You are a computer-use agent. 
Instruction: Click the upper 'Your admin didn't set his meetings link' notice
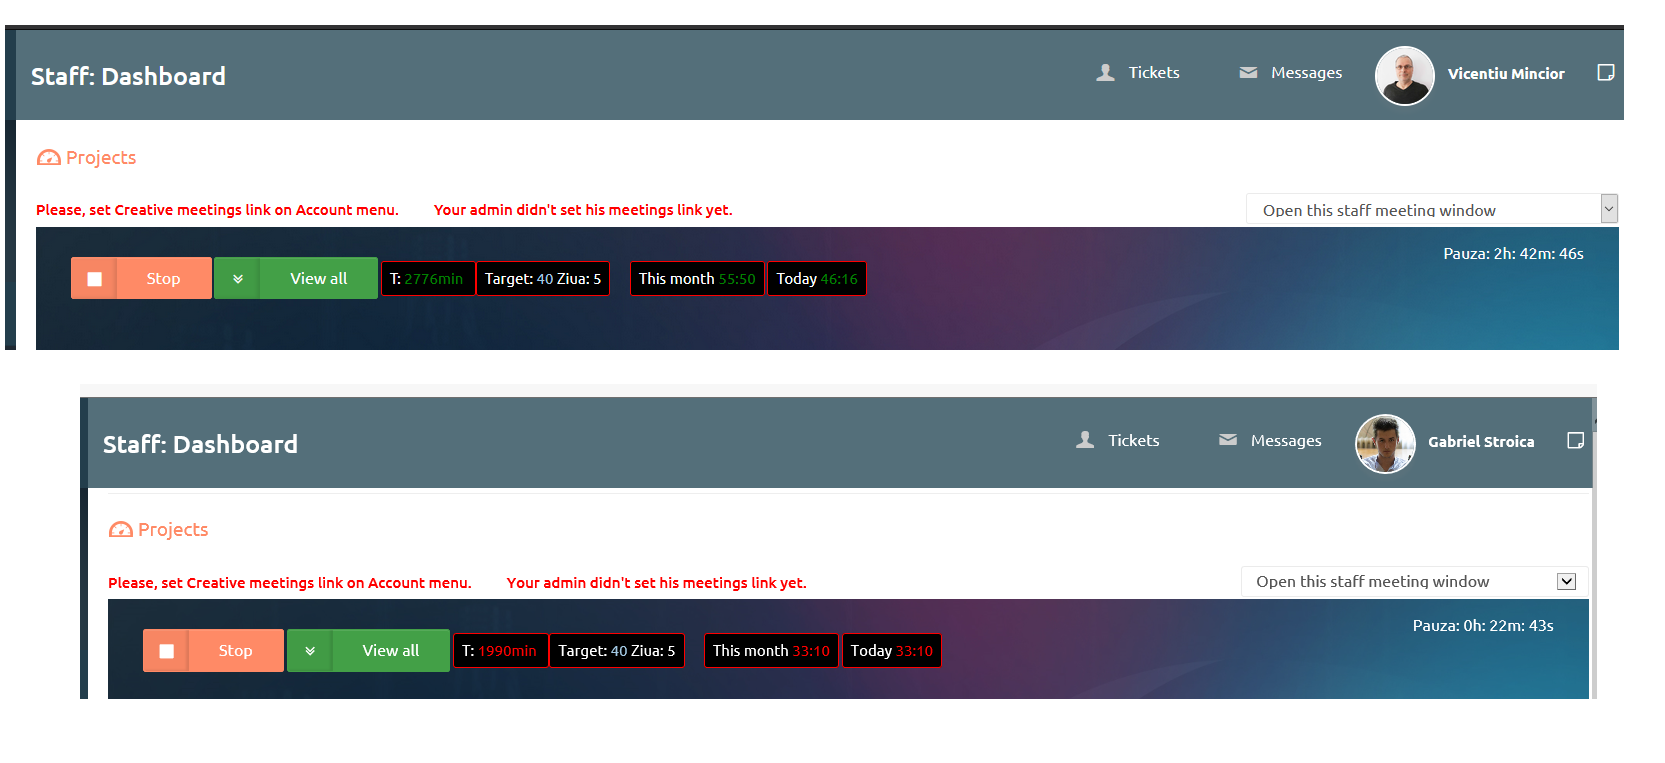click(583, 210)
